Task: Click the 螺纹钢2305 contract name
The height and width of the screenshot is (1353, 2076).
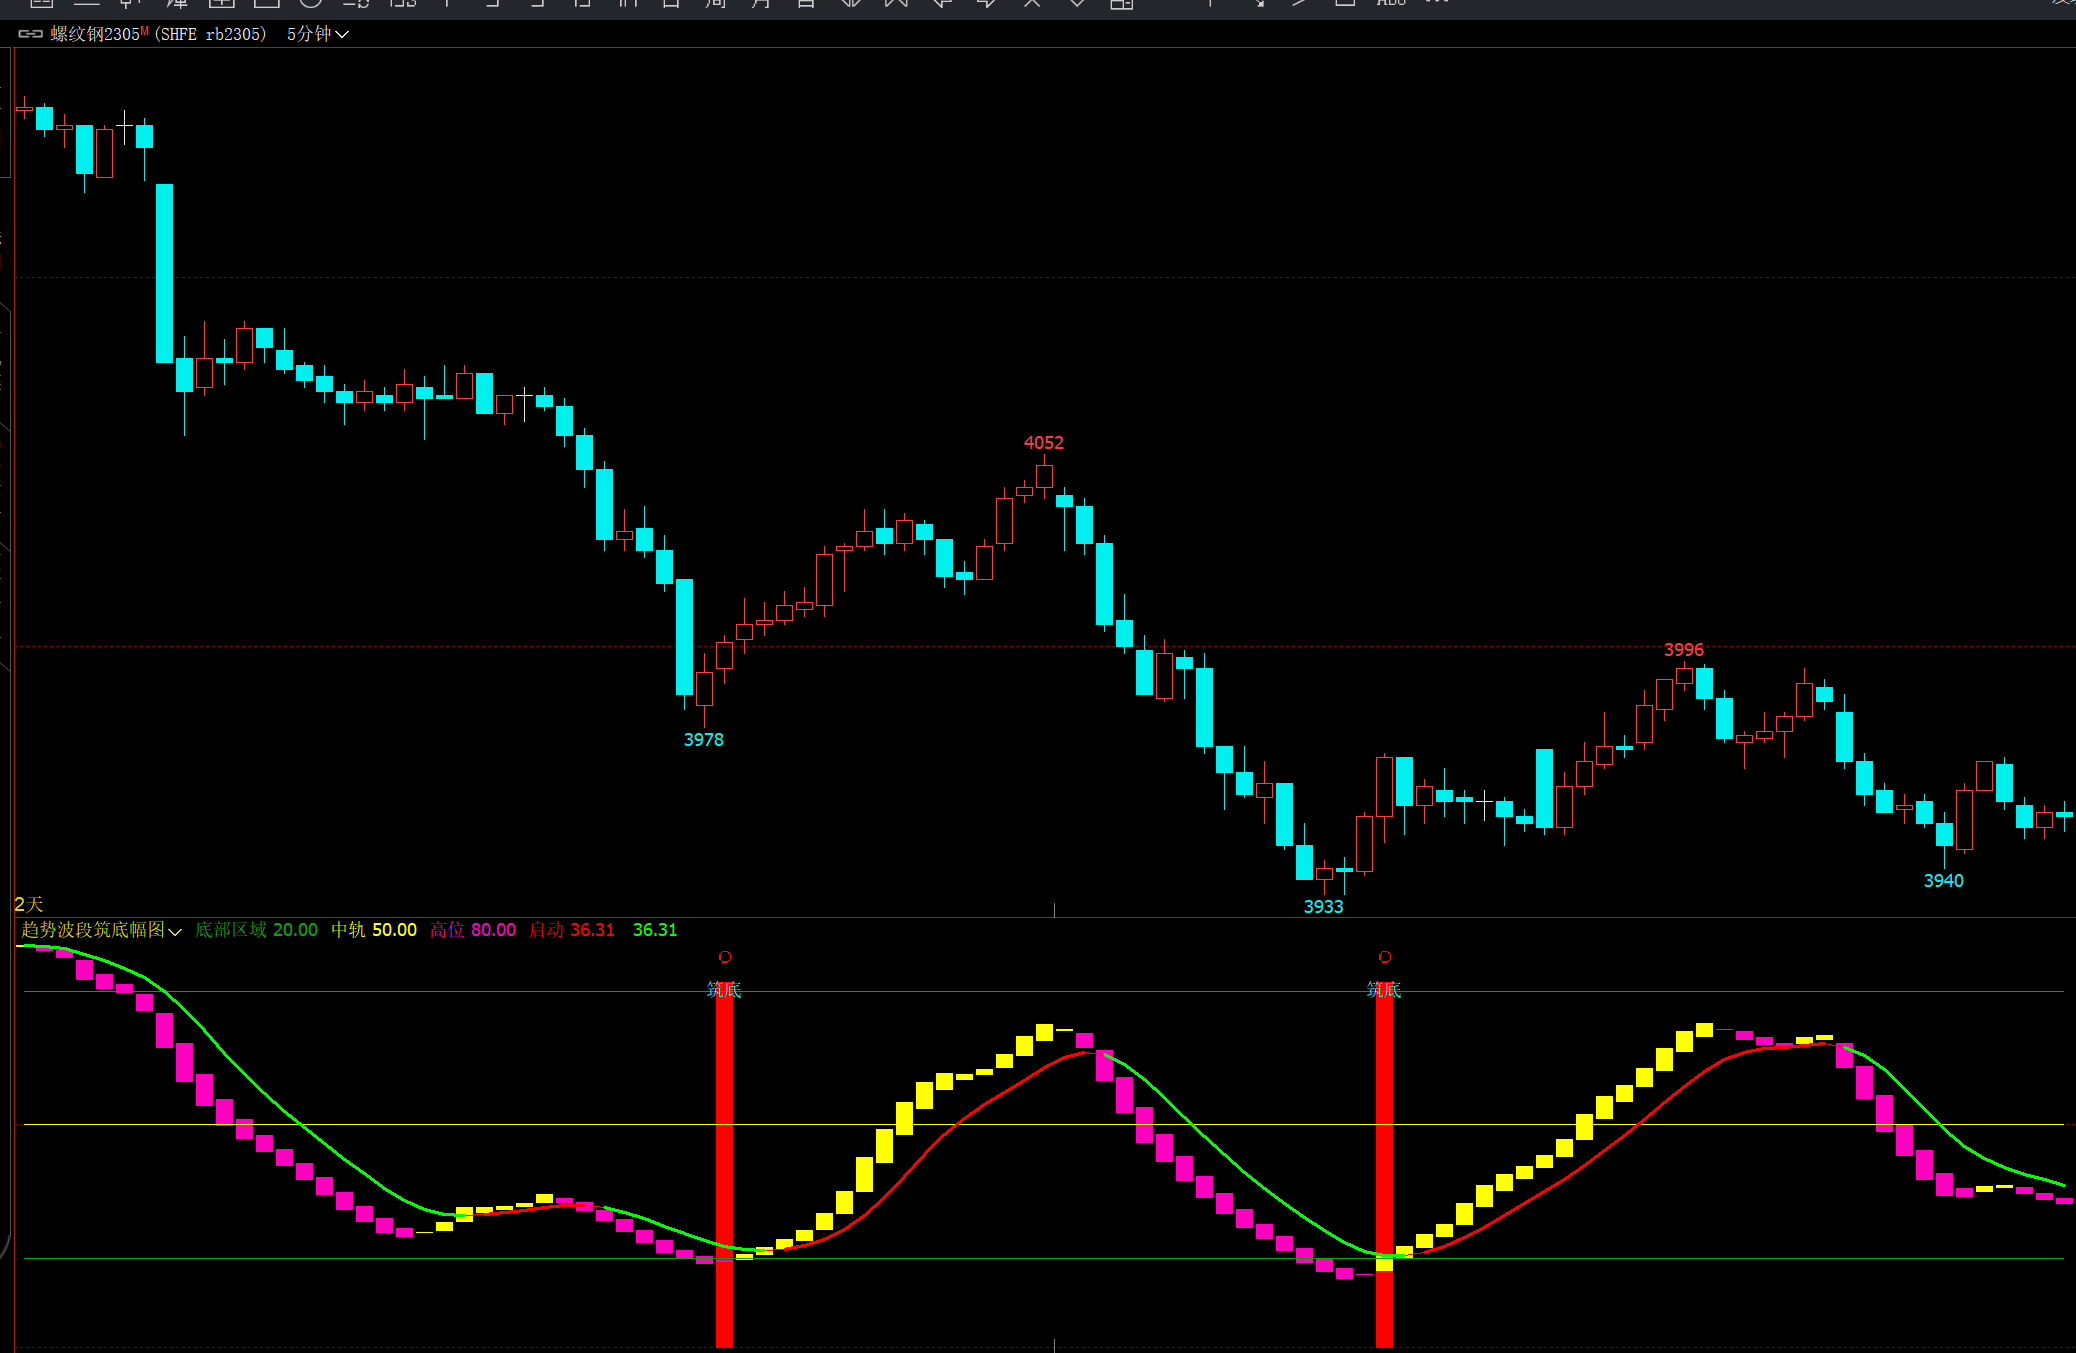Action: pos(95,34)
